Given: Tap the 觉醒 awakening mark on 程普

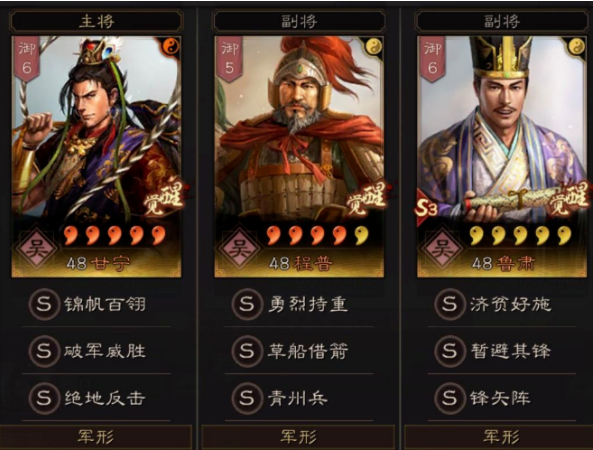Looking at the screenshot, I should point(366,199).
